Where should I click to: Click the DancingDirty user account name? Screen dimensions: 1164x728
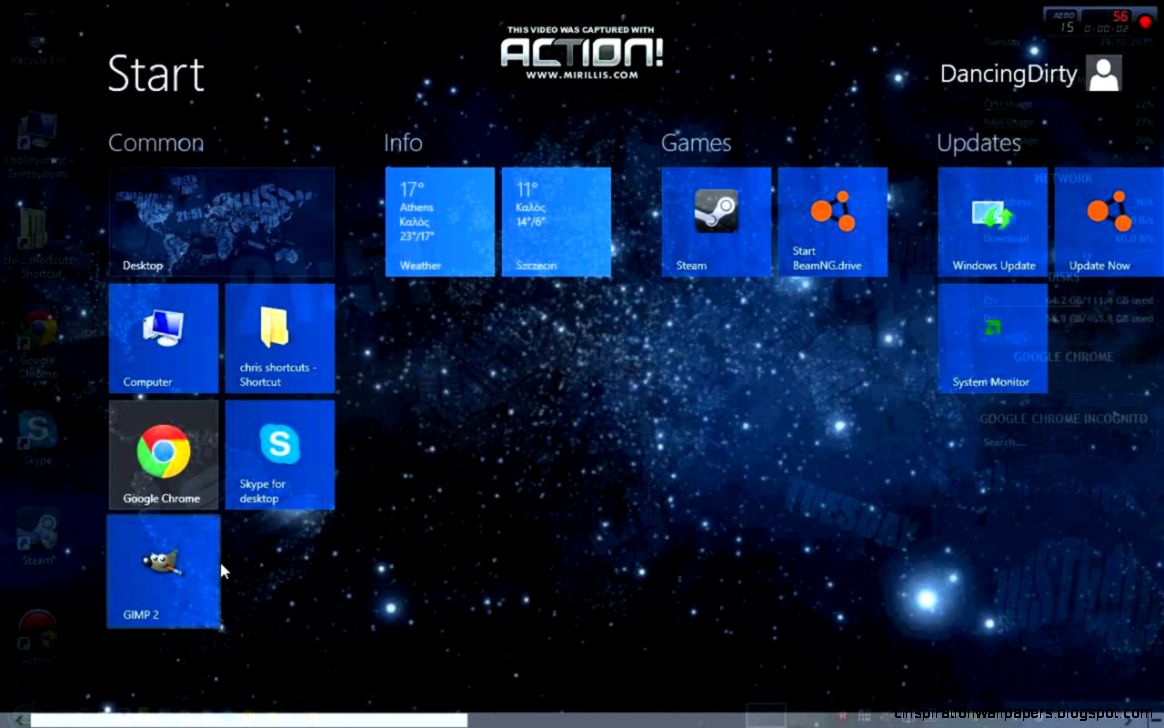(x=1007, y=73)
